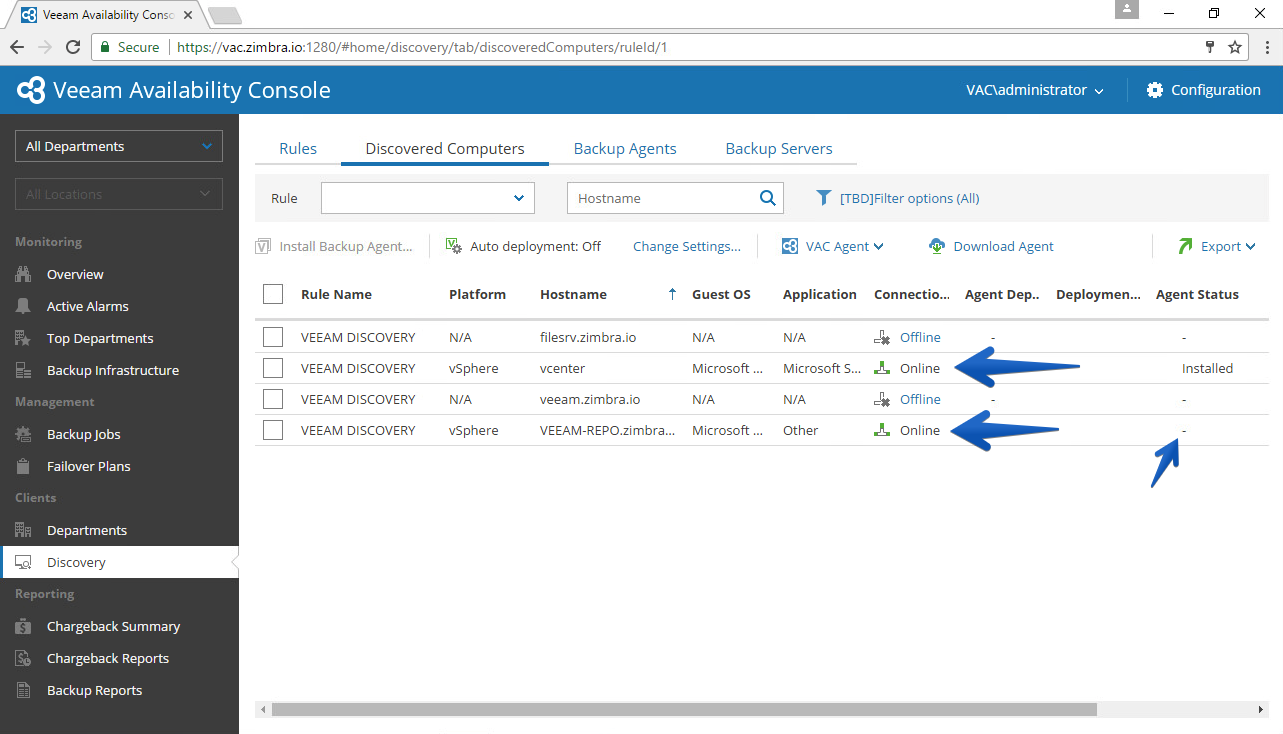The width and height of the screenshot is (1283, 734).
Task: Click the Veeam Availability Console logo icon
Action: [31, 90]
